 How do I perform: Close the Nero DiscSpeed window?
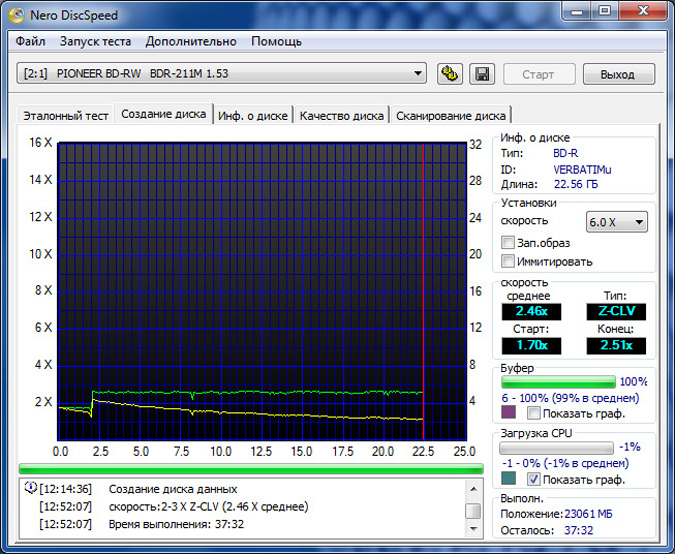pyautogui.click(x=644, y=12)
